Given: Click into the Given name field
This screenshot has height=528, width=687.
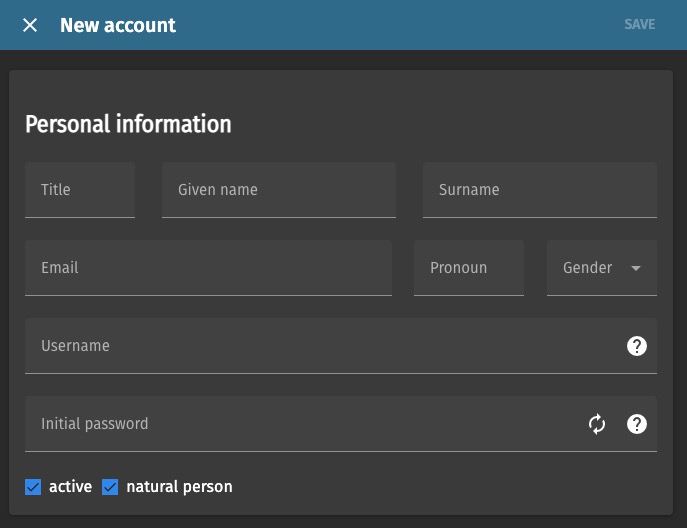Looking at the screenshot, I should [279, 190].
